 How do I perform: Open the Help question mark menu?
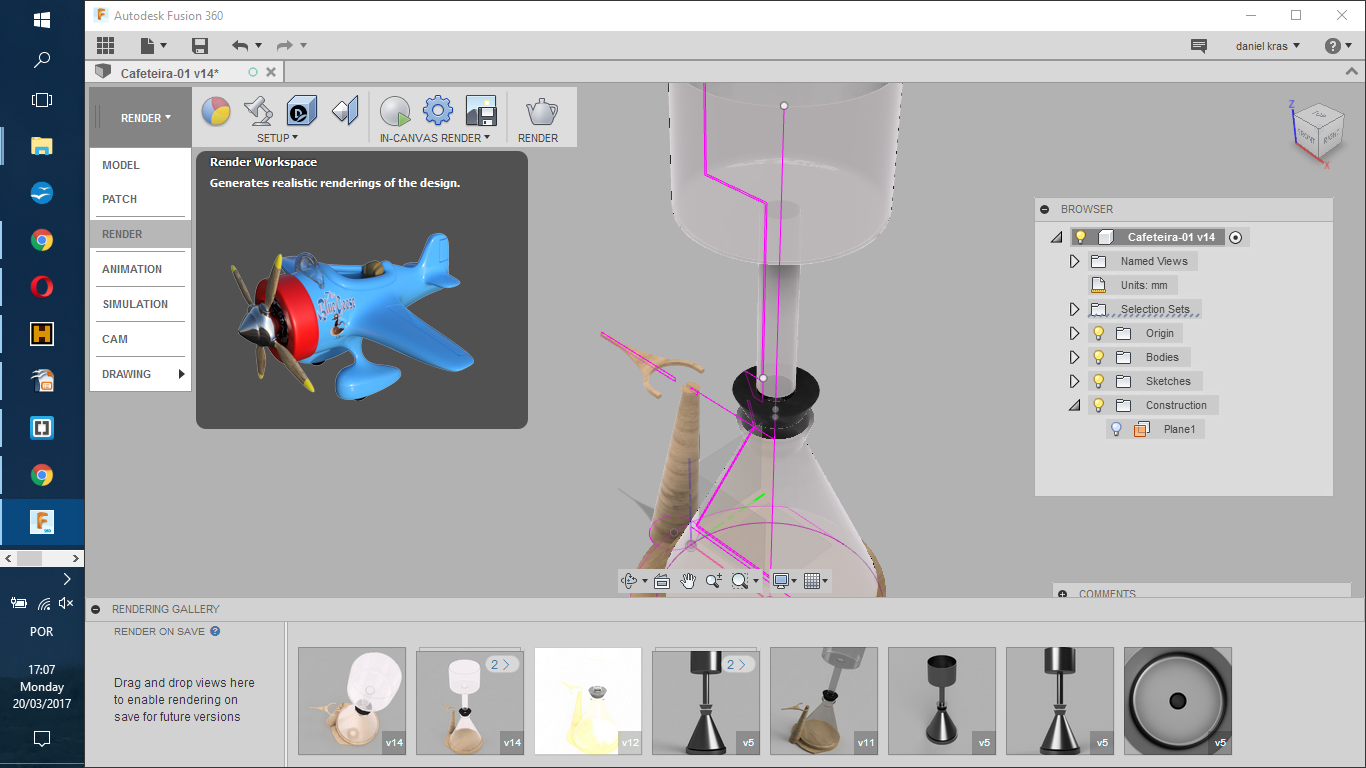1338,46
